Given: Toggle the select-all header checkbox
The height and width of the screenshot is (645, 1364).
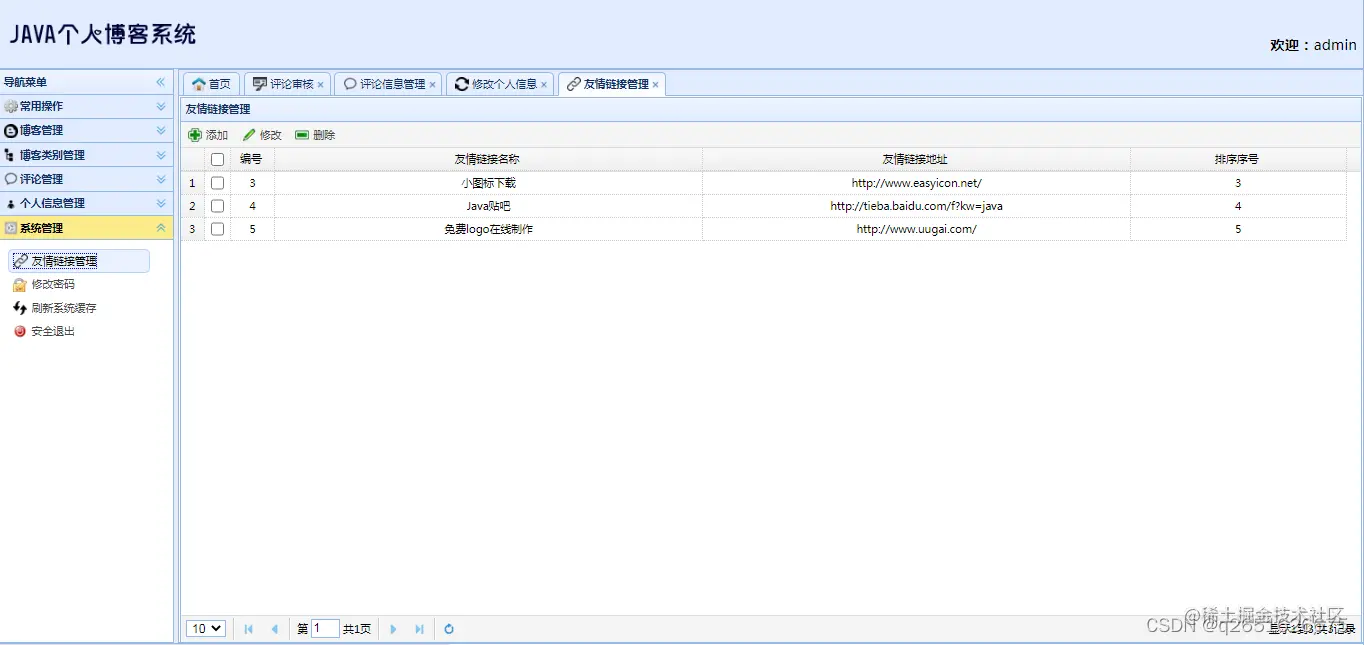Looking at the screenshot, I should [x=217, y=159].
